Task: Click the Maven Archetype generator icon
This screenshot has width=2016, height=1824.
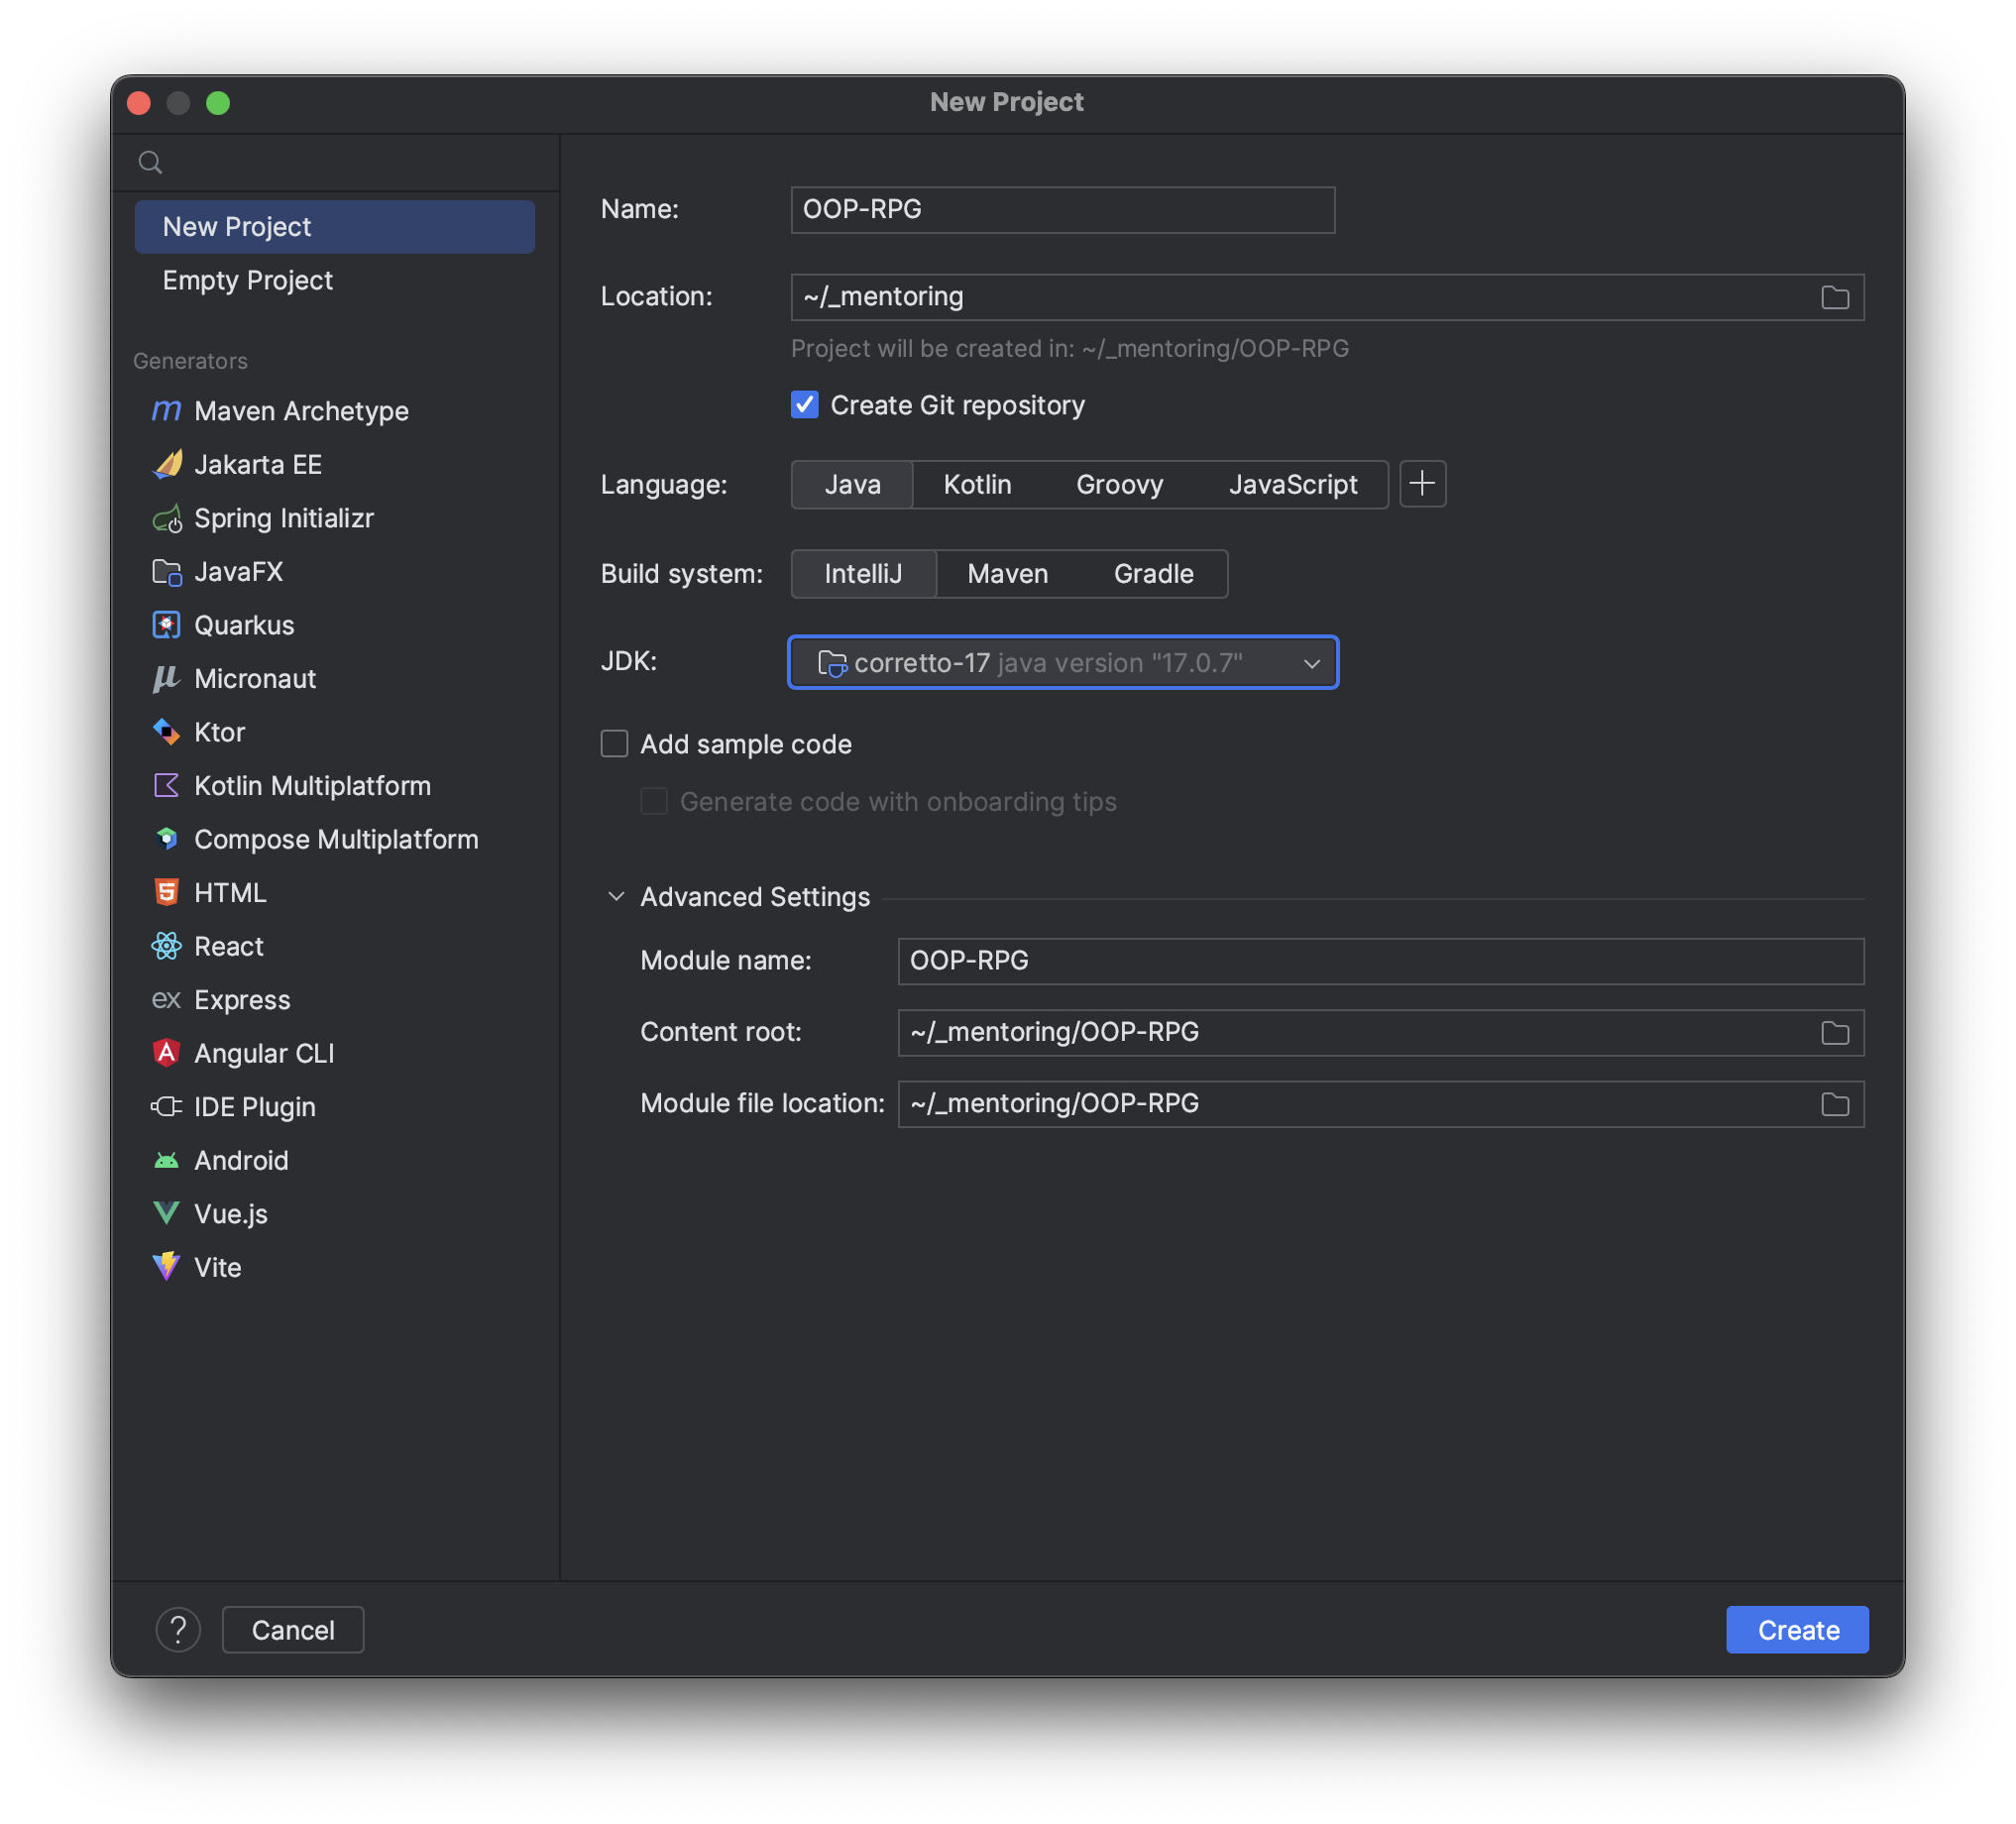Action: point(166,411)
